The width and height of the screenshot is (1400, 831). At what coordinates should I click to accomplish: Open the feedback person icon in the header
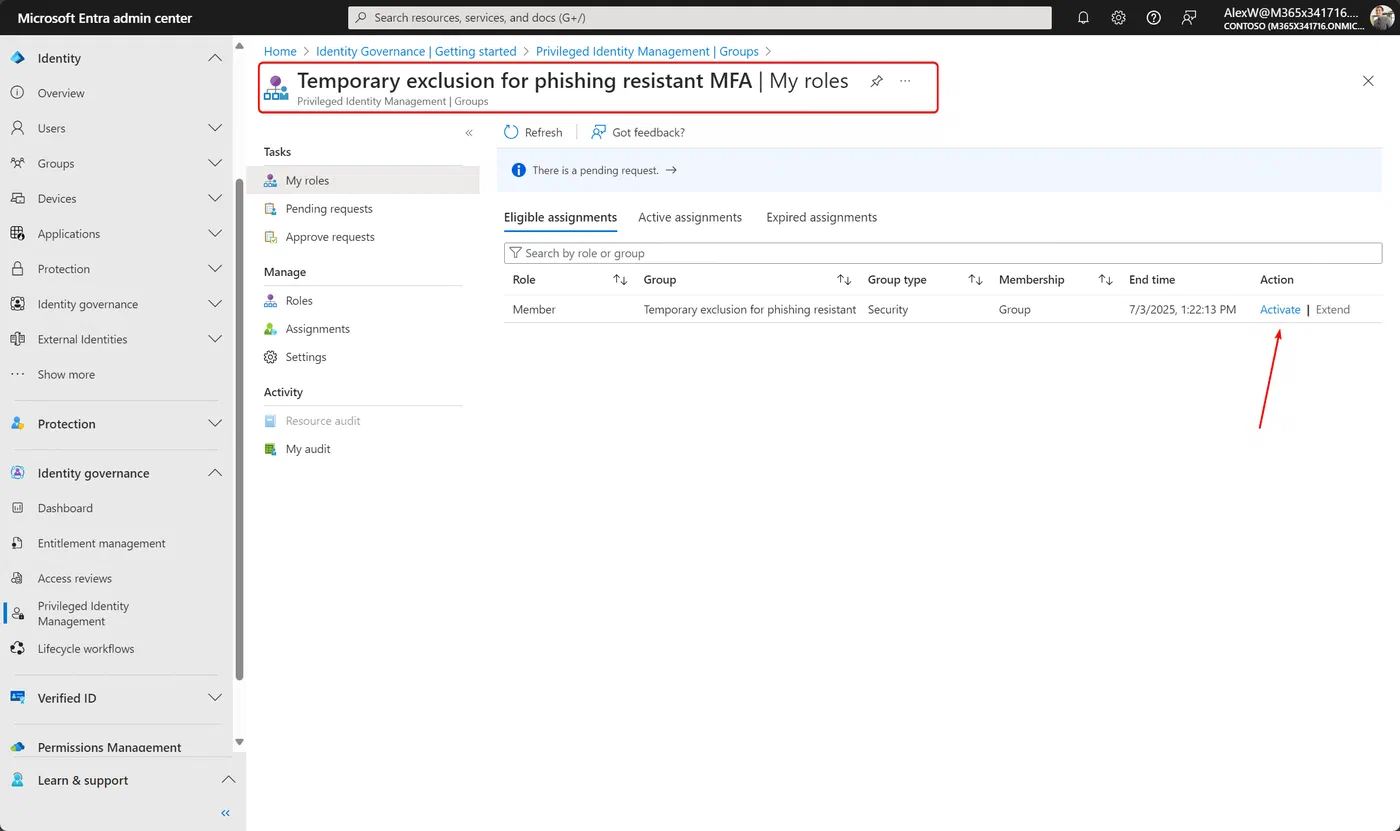tap(1189, 18)
